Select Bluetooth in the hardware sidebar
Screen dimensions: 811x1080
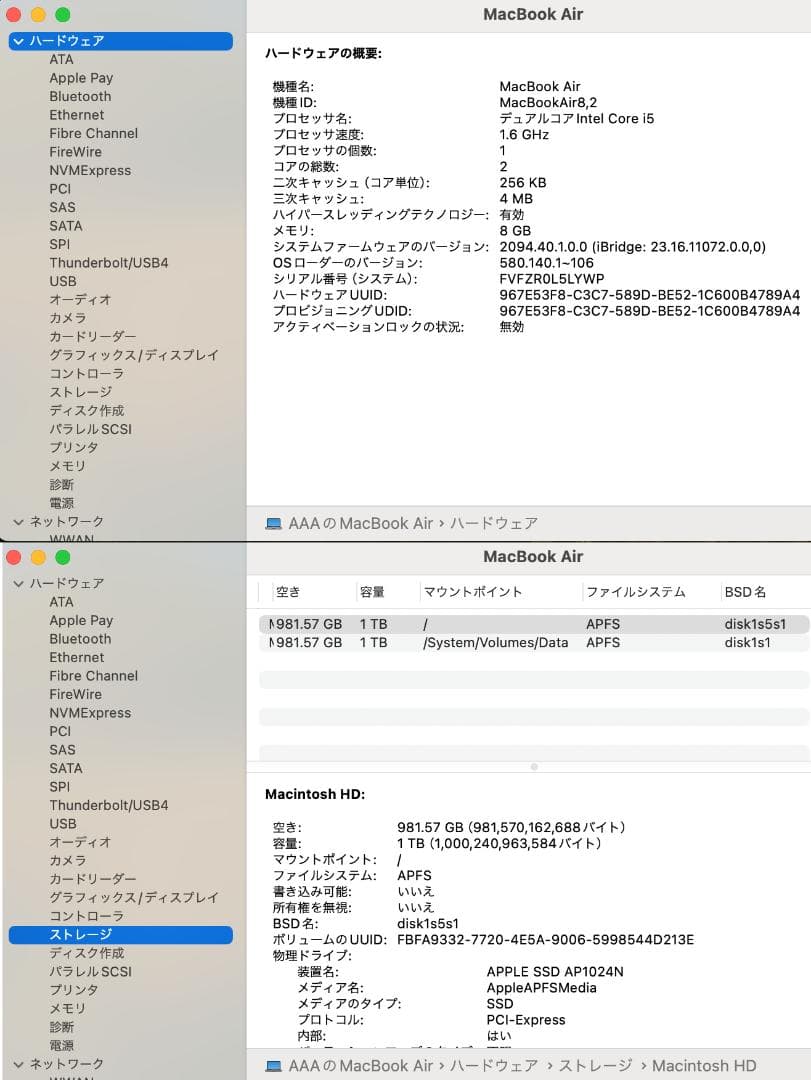tap(80, 96)
